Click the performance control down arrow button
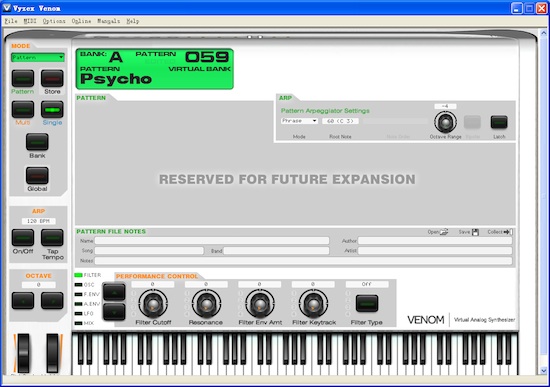The image size is (550, 387). coord(114,312)
